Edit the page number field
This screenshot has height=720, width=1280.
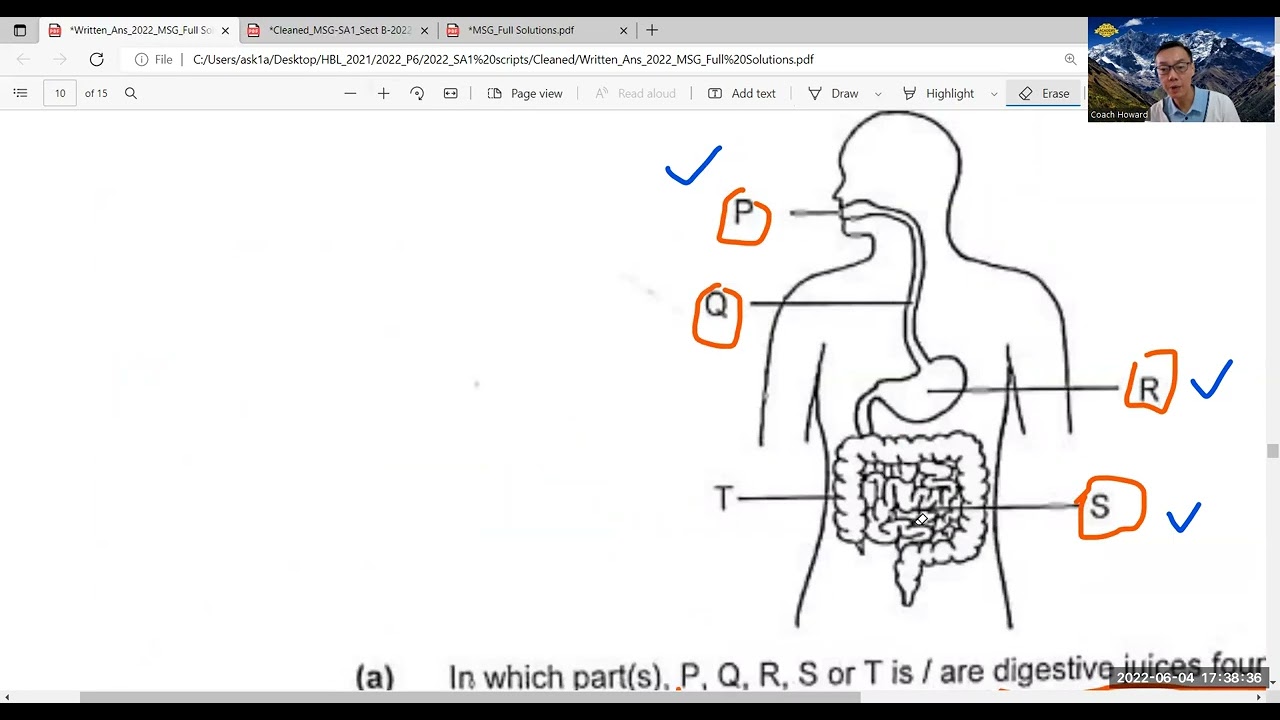[60, 93]
